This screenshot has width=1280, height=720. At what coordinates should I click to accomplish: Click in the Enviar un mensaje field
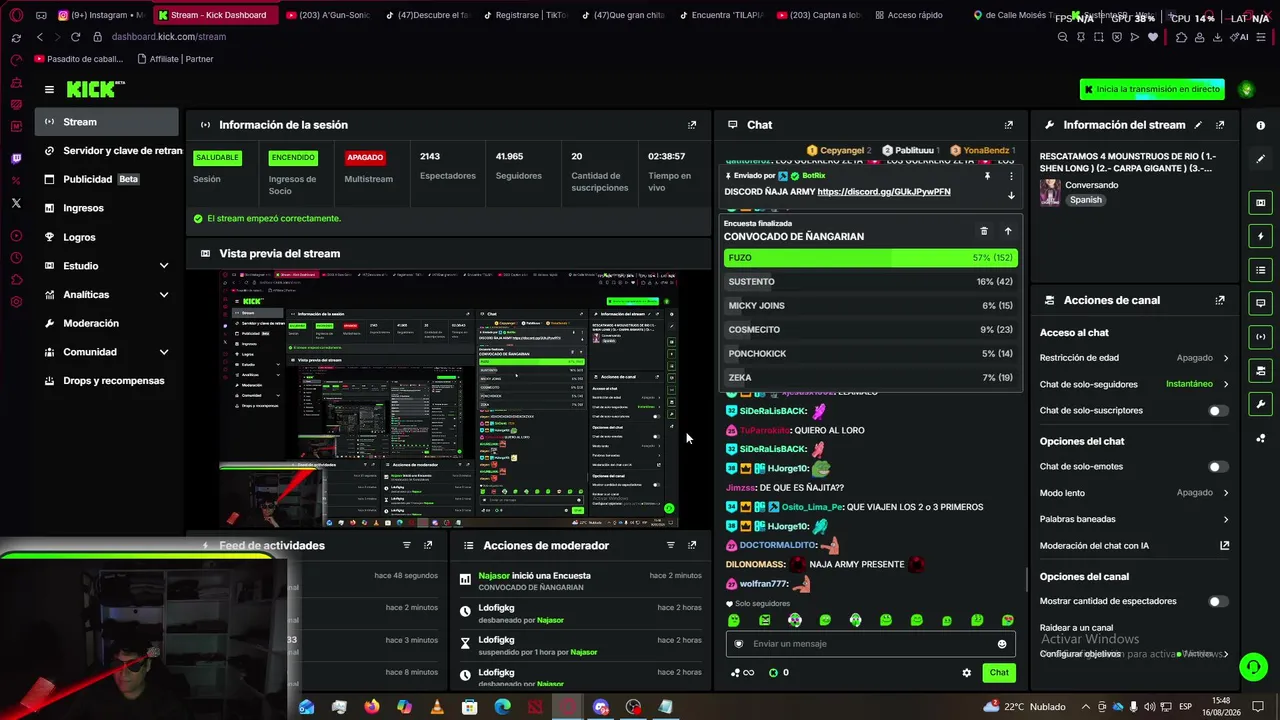pyautogui.click(x=870, y=644)
